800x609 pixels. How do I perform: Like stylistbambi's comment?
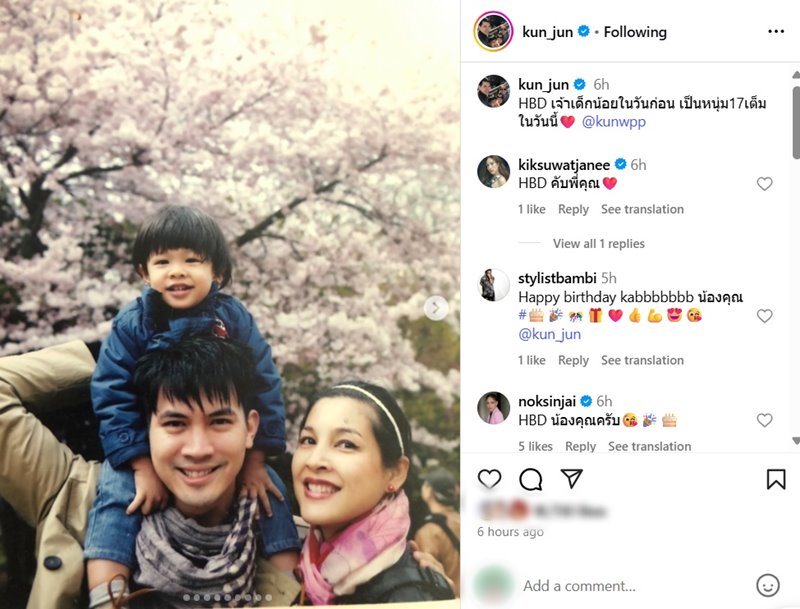tap(764, 316)
